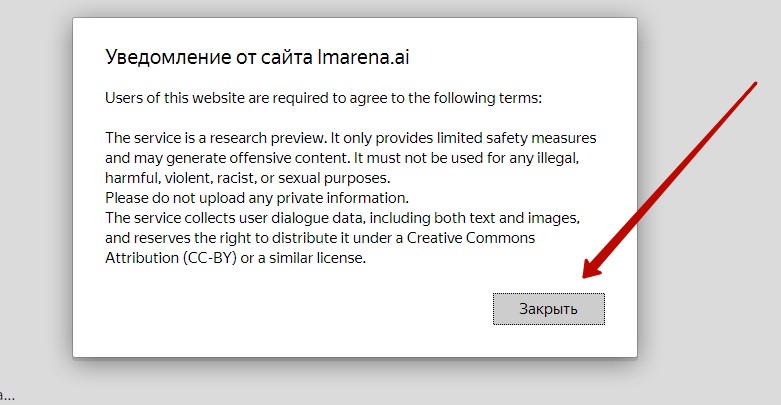The image size is (781, 405).
Task: Click the red arrow's tail at upper right
Action: (x=754, y=85)
